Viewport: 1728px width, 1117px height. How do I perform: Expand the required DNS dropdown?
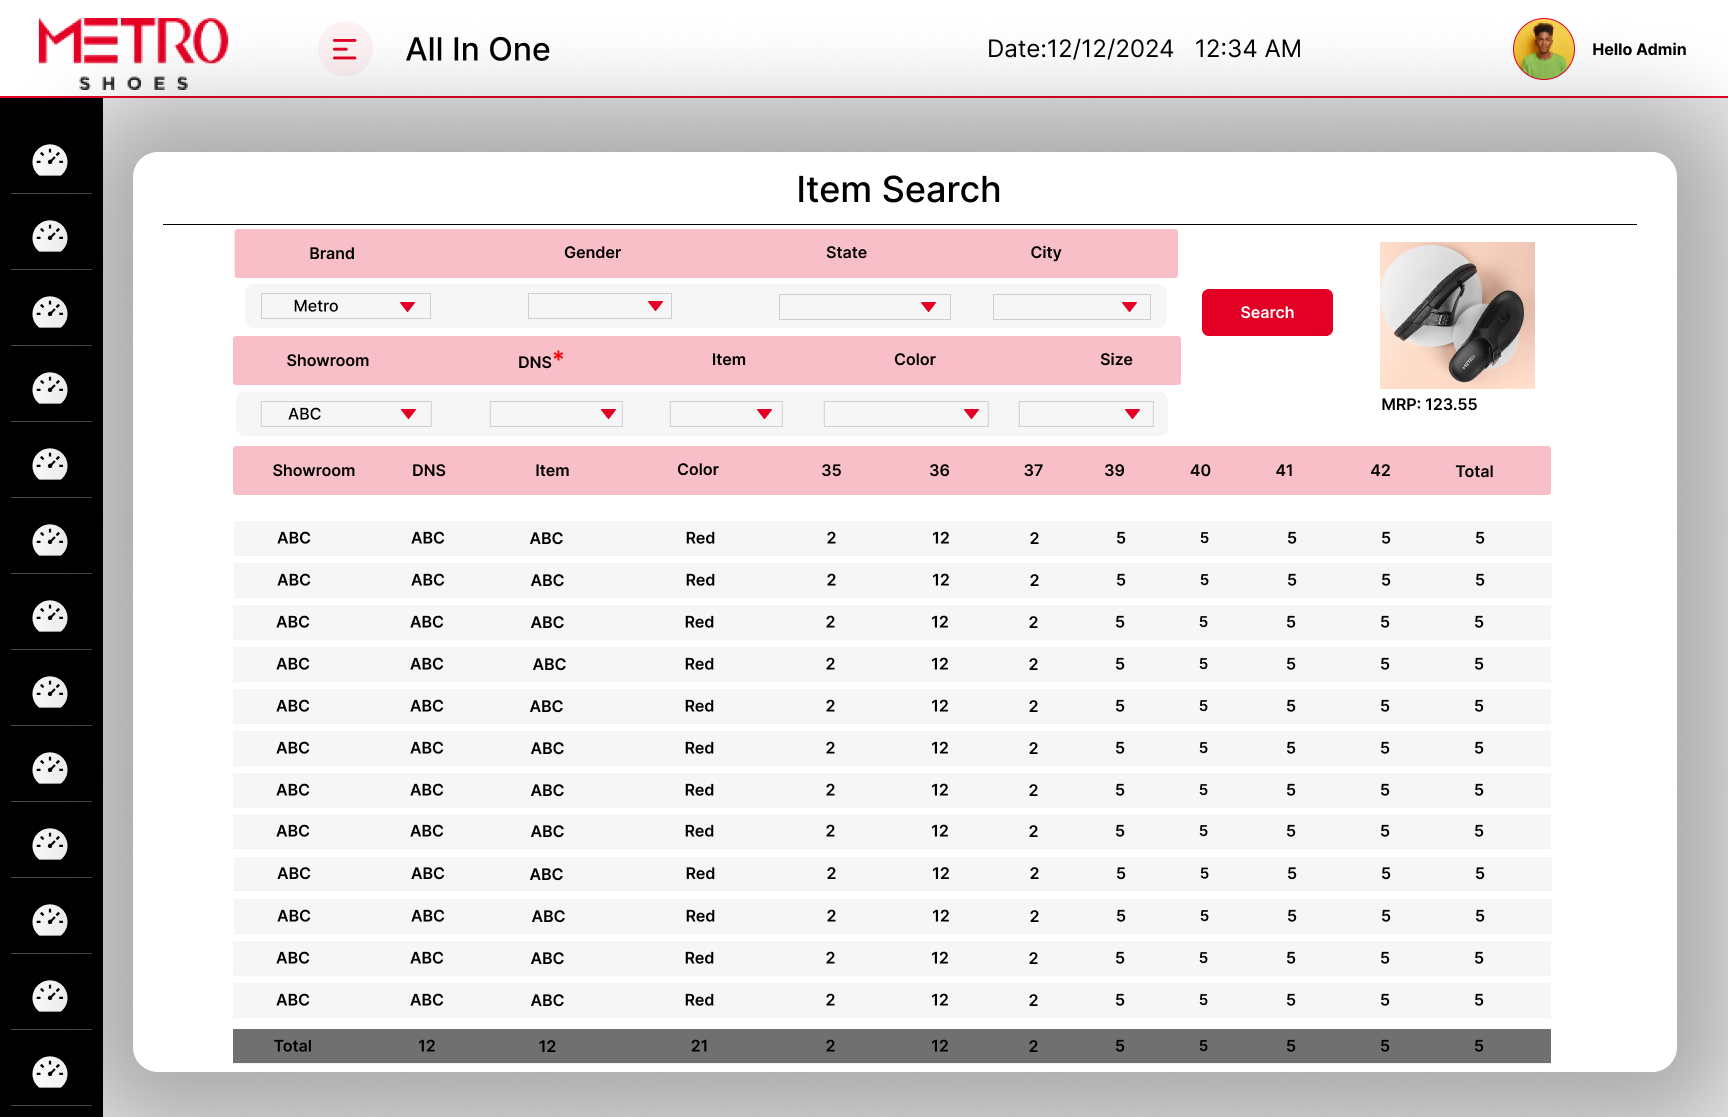pyautogui.click(x=556, y=414)
